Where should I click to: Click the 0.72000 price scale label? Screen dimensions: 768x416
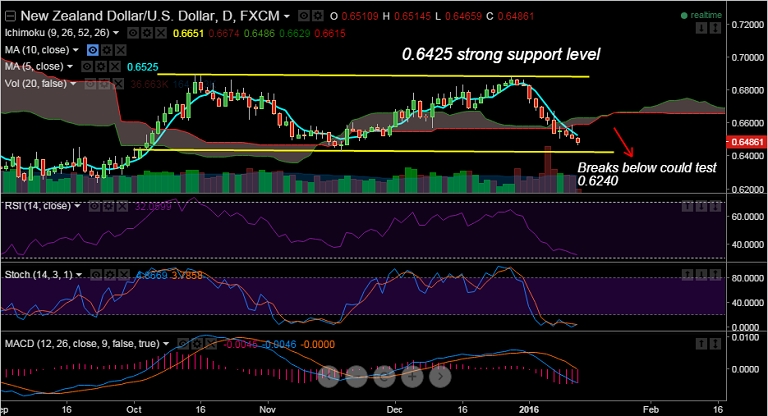(747, 24)
